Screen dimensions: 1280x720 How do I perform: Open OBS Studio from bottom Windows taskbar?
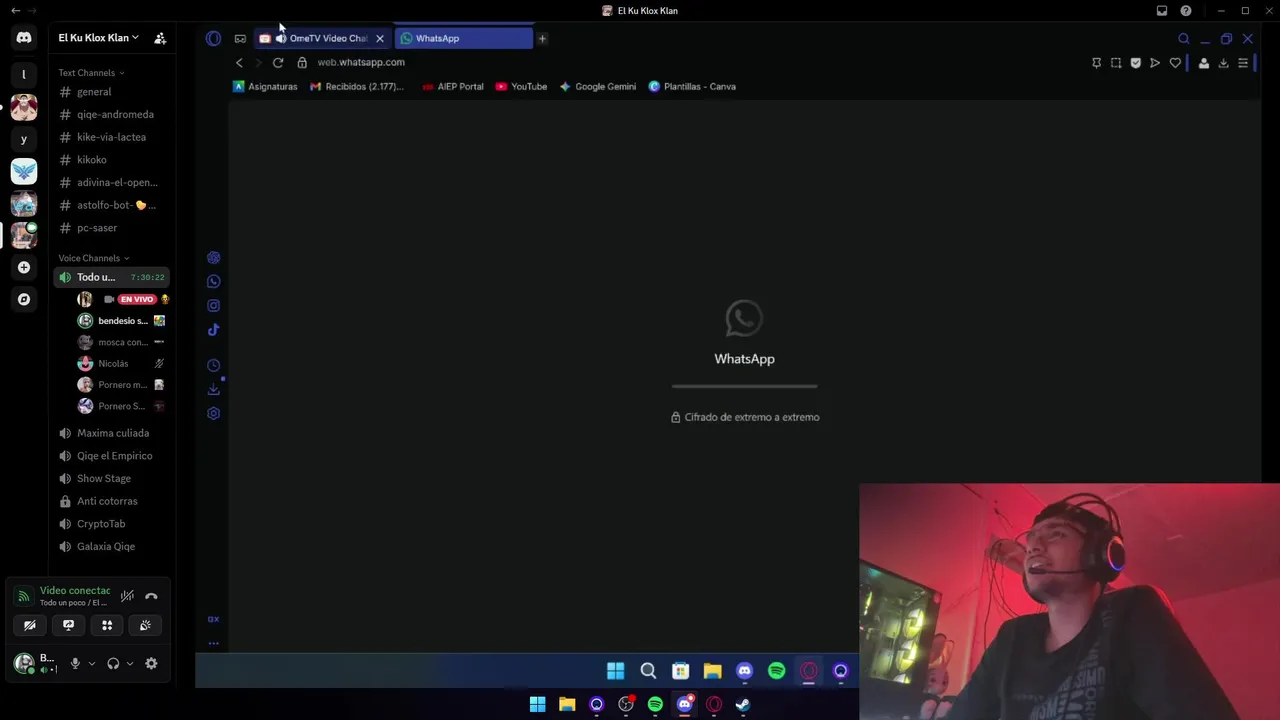pyautogui.click(x=626, y=704)
